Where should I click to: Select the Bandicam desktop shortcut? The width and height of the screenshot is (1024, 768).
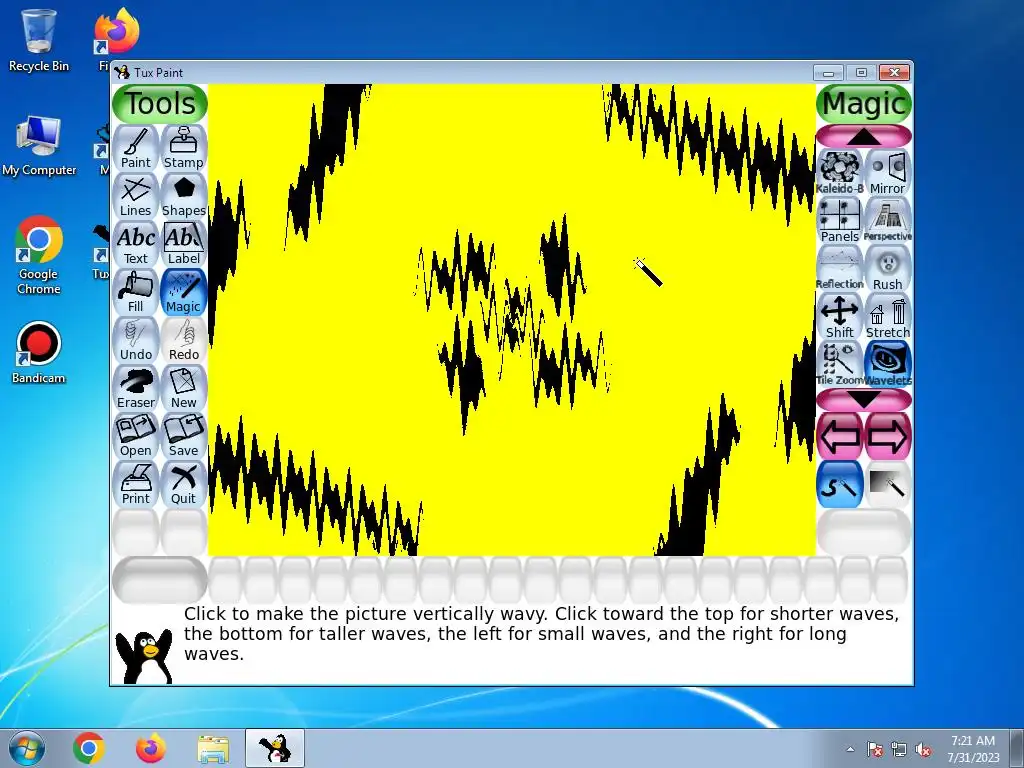pyautogui.click(x=39, y=353)
